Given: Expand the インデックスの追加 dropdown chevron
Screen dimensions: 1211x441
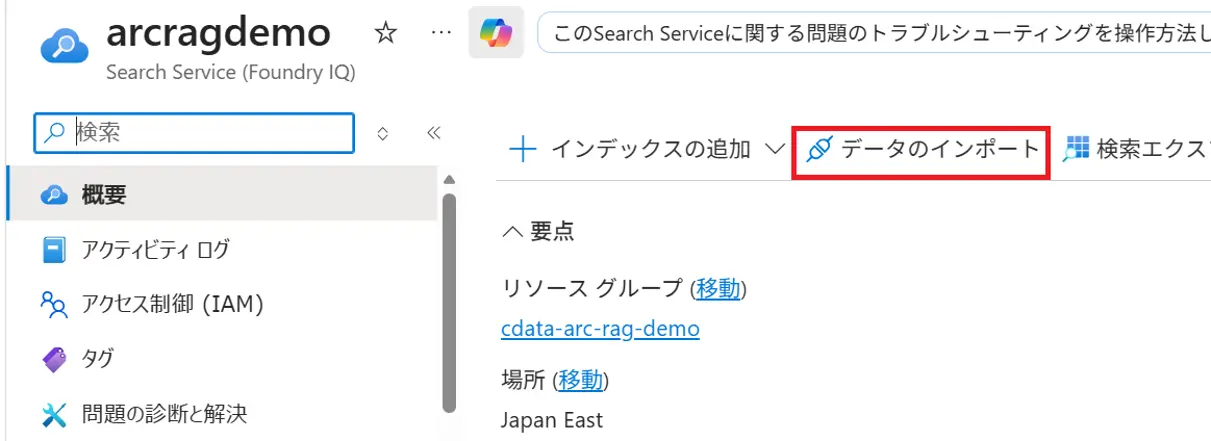Looking at the screenshot, I should (774, 149).
